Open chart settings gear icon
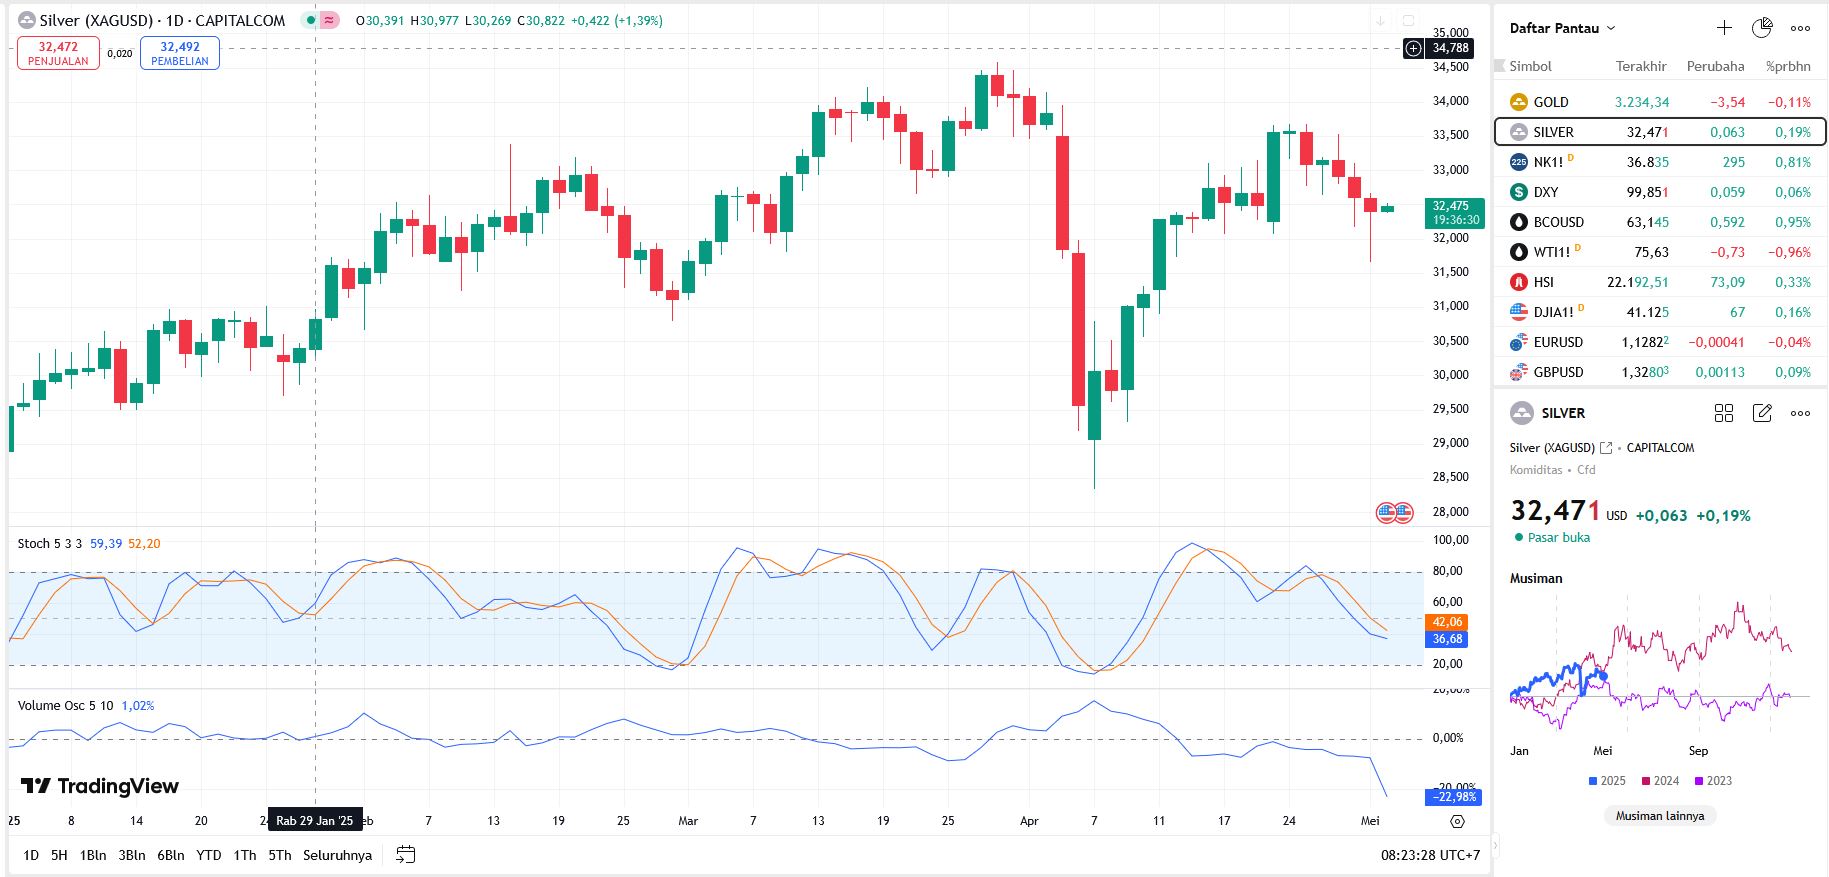 coord(1457,821)
